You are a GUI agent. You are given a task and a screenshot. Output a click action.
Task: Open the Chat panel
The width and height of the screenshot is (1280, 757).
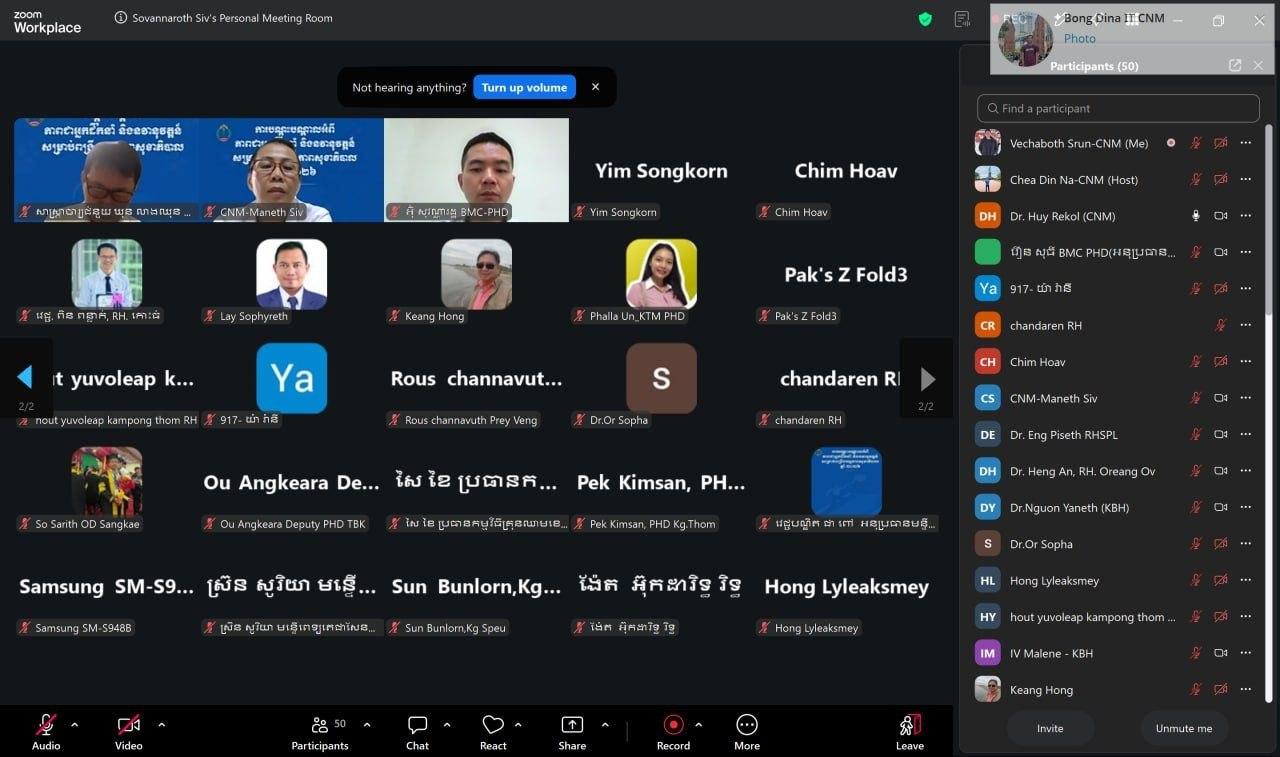pos(418,732)
